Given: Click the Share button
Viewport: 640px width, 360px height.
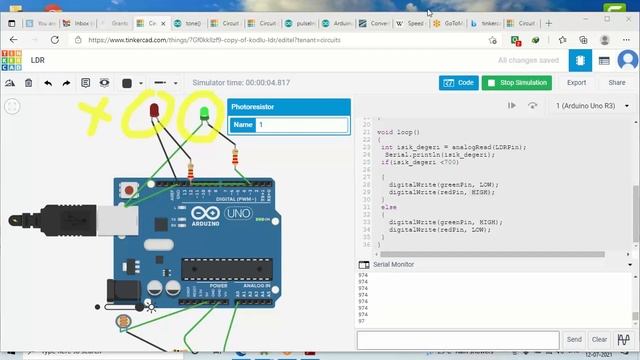Looking at the screenshot, I should (617, 83).
